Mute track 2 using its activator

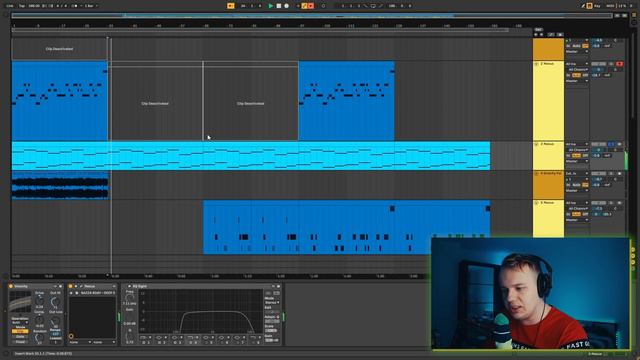click(x=599, y=64)
